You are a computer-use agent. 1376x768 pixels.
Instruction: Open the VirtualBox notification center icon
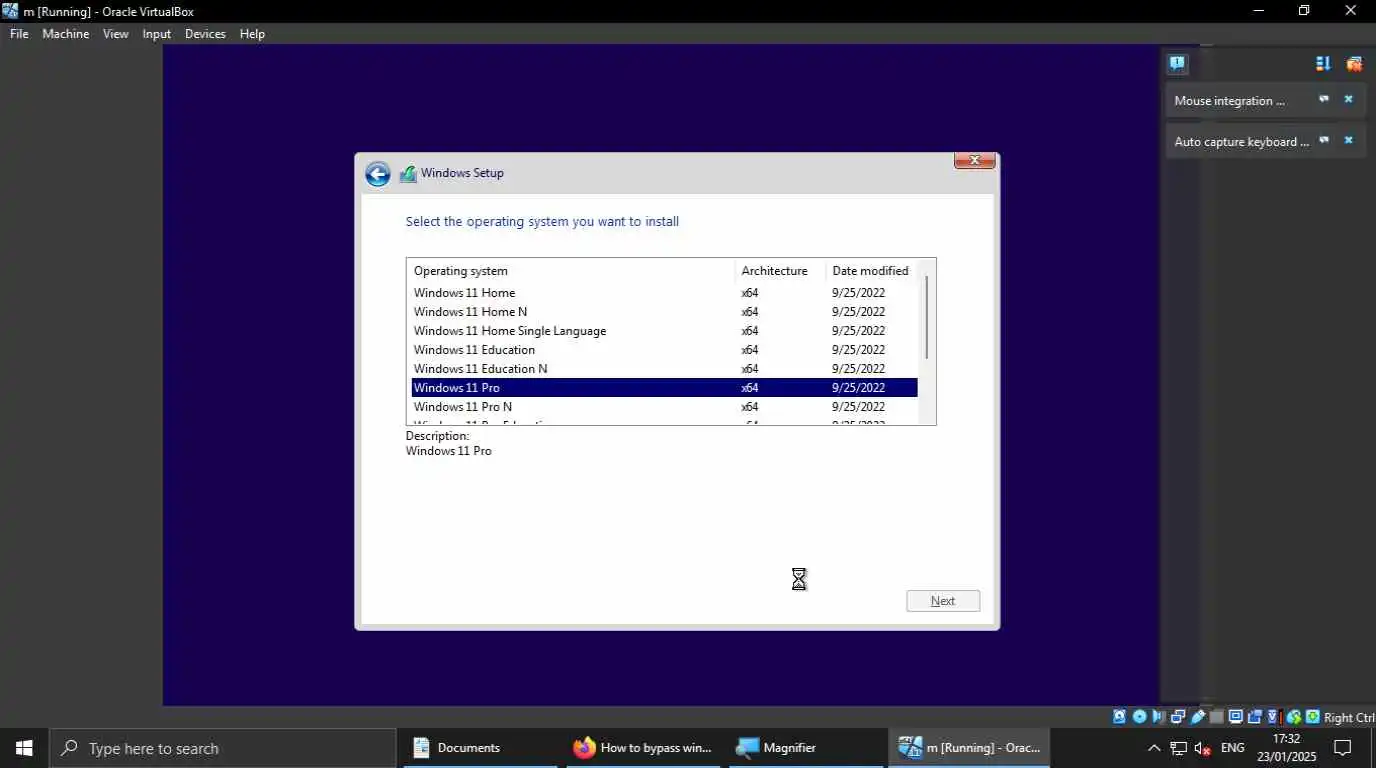[x=1177, y=63]
